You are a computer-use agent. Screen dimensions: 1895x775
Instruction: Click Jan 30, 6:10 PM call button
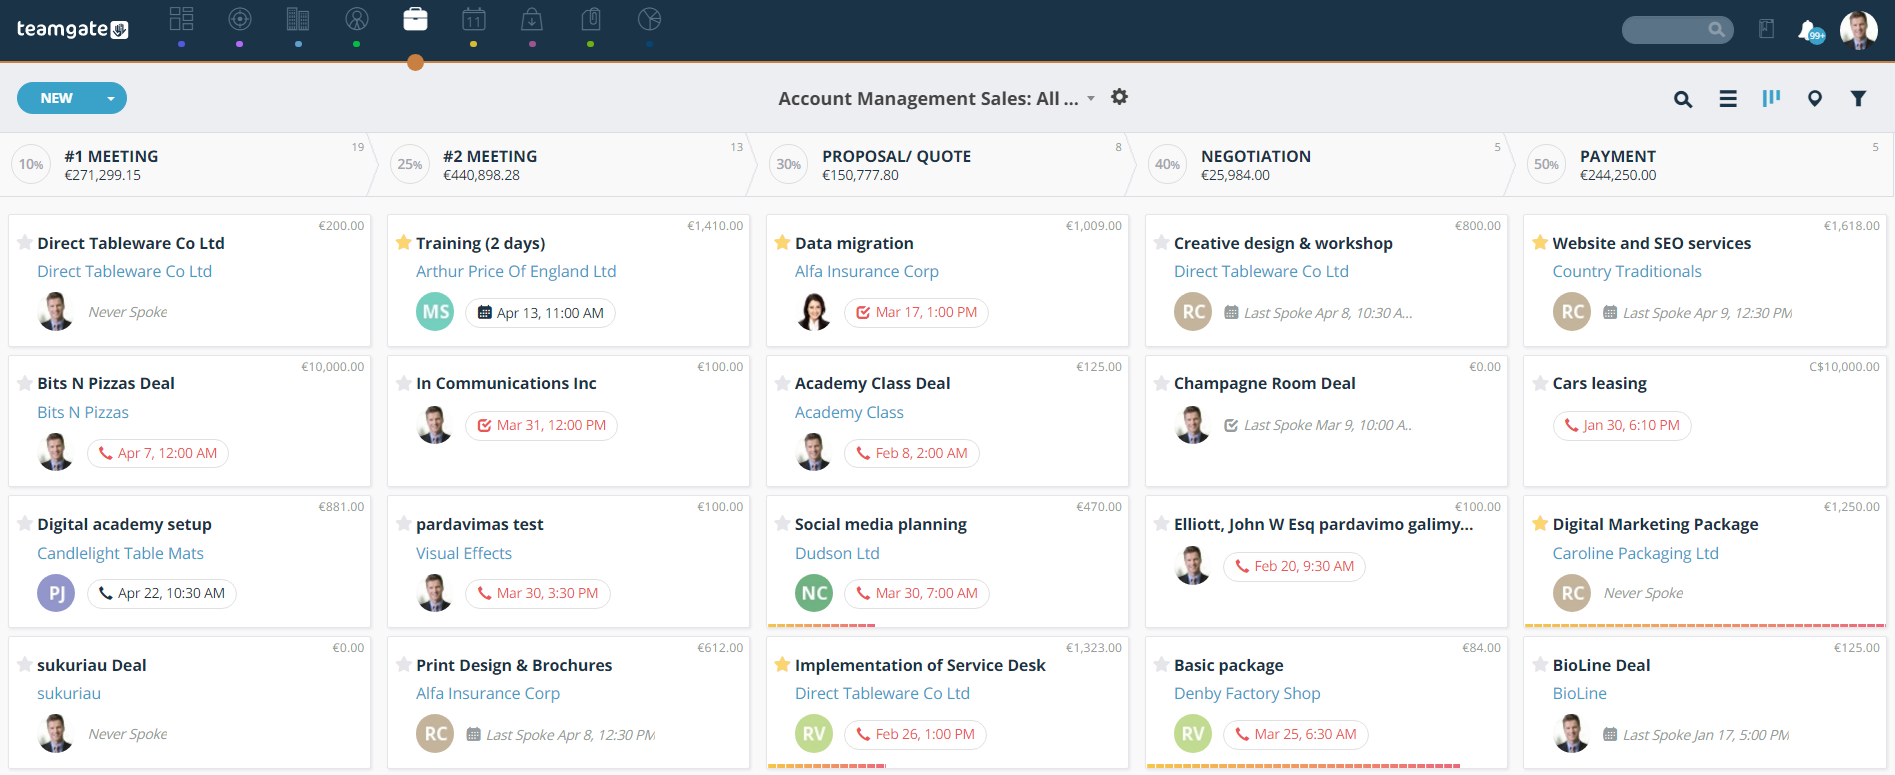point(1621,425)
